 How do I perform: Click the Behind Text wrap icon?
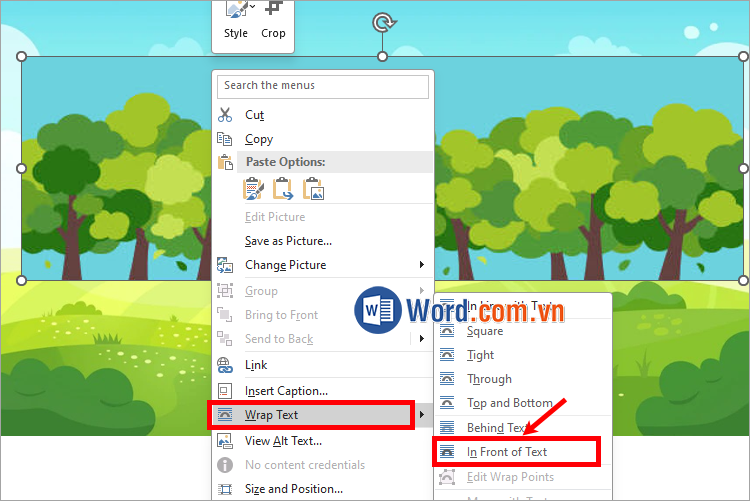tap(447, 427)
